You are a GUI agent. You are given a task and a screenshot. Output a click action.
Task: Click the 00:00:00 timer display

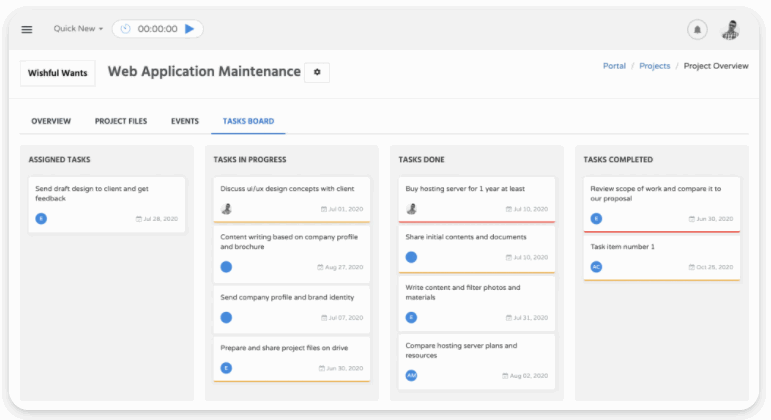157,29
